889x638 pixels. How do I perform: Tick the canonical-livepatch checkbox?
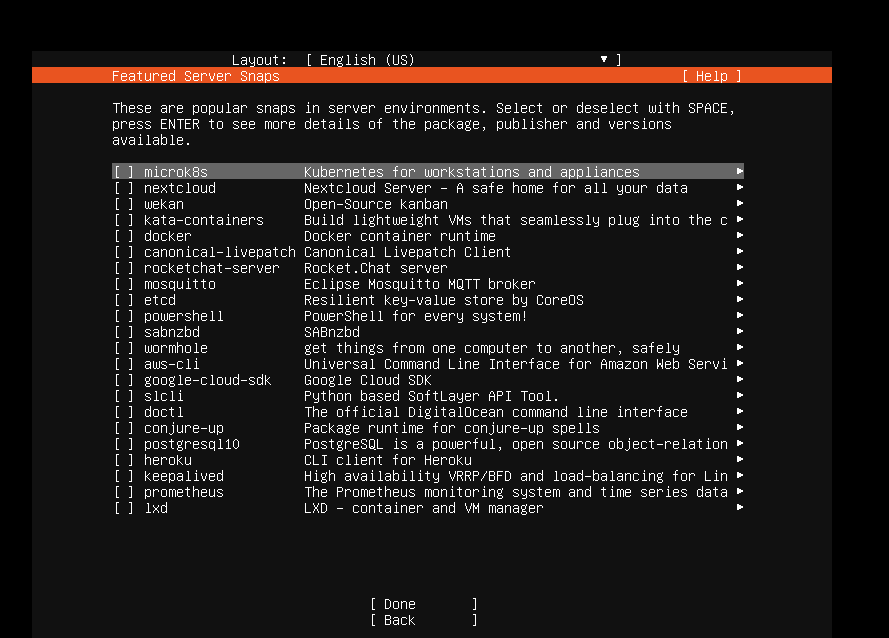coord(124,252)
